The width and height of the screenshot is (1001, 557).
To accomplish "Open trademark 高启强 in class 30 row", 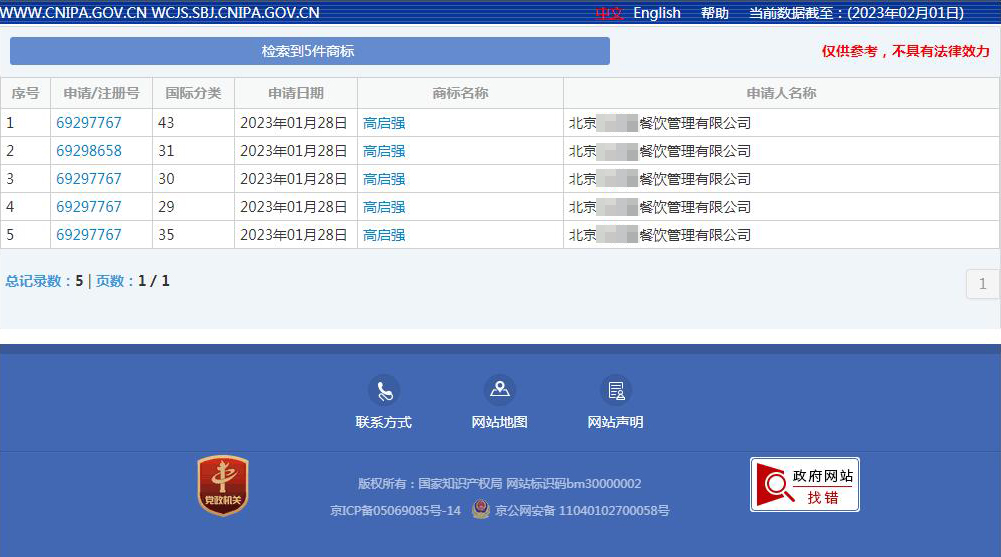I will click(x=384, y=179).
